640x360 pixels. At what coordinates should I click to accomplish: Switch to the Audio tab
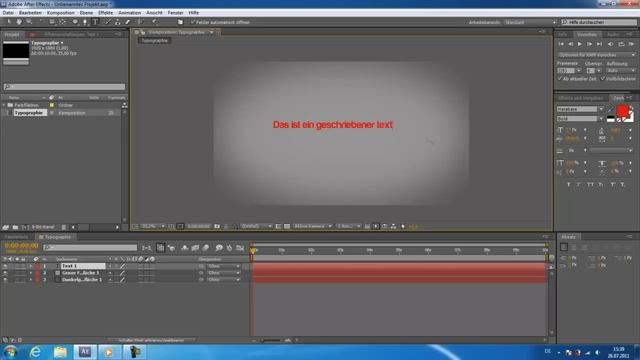(613, 35)
